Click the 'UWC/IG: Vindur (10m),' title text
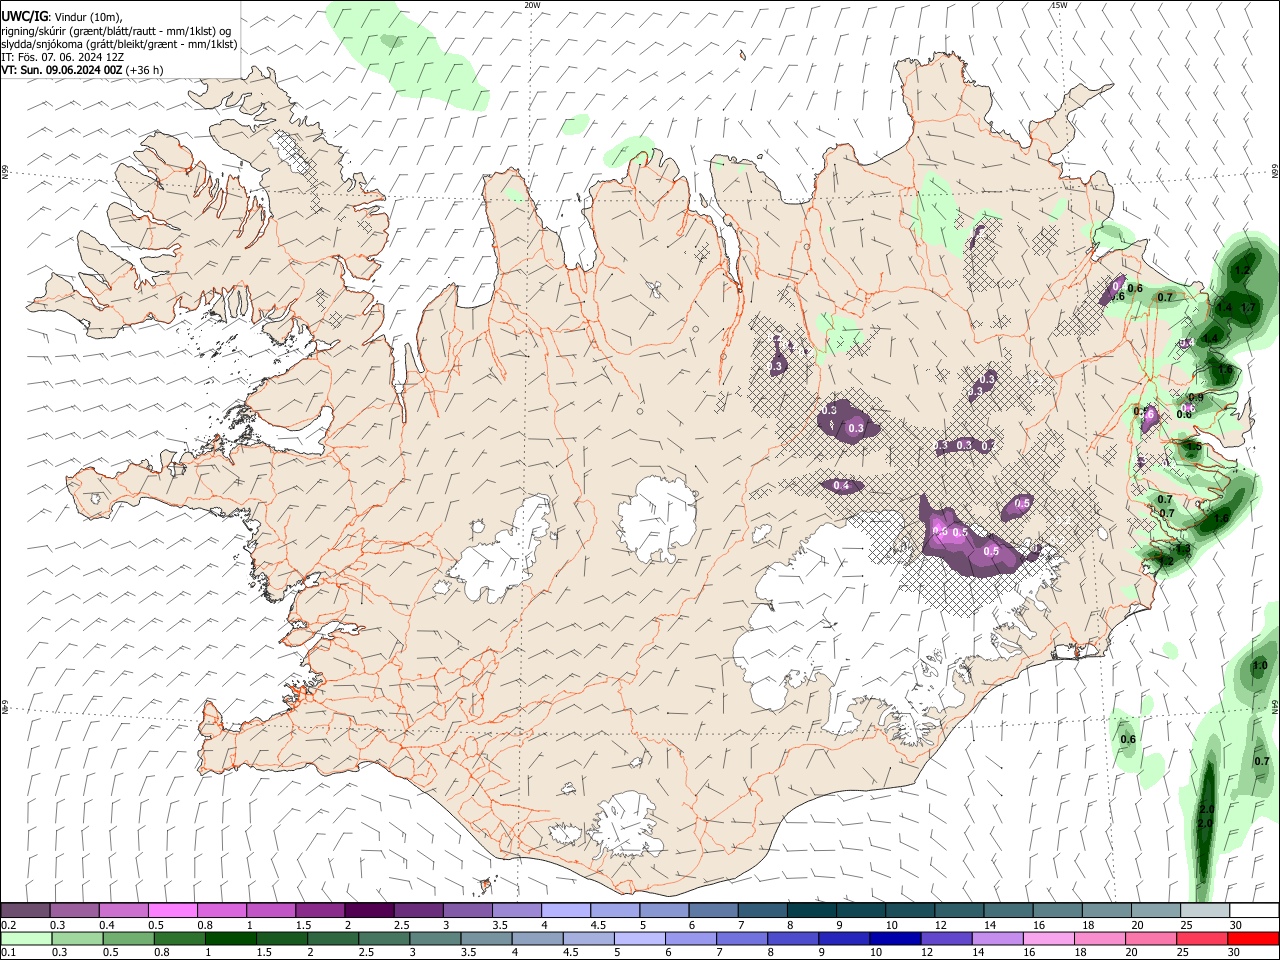Viewport: 1280px width, 960px height. (x=62, y=17)
